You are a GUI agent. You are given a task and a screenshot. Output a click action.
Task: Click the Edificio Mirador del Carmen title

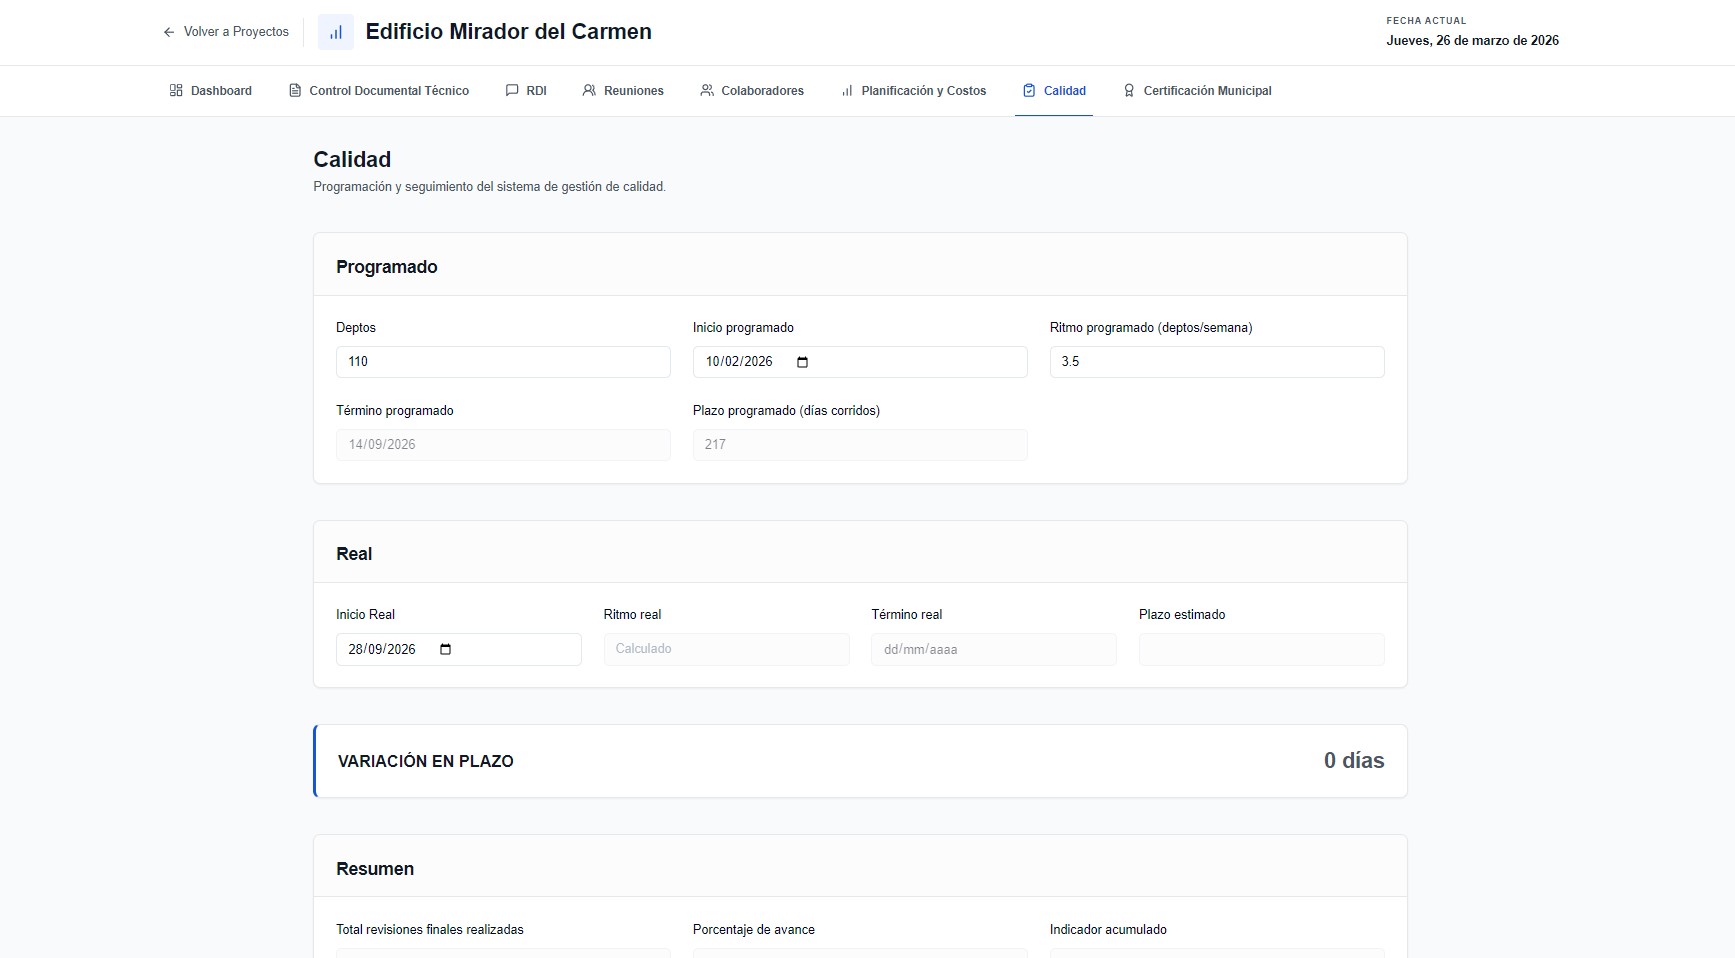[509, 32]
